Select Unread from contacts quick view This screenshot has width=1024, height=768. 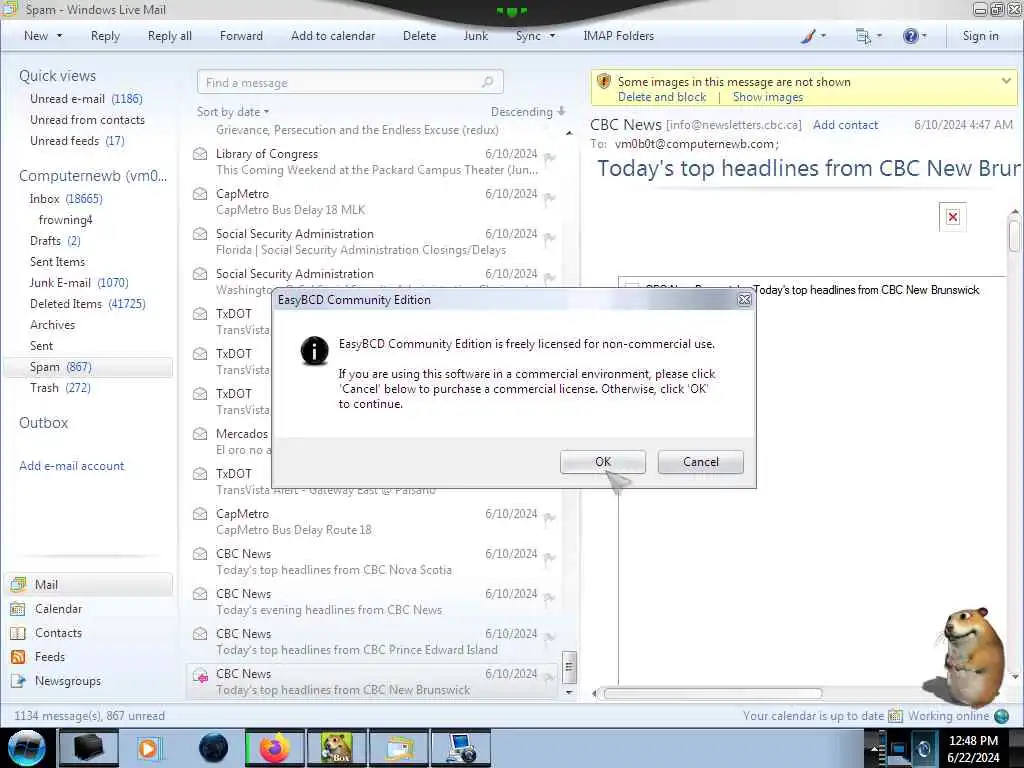(x=87, y=120)
